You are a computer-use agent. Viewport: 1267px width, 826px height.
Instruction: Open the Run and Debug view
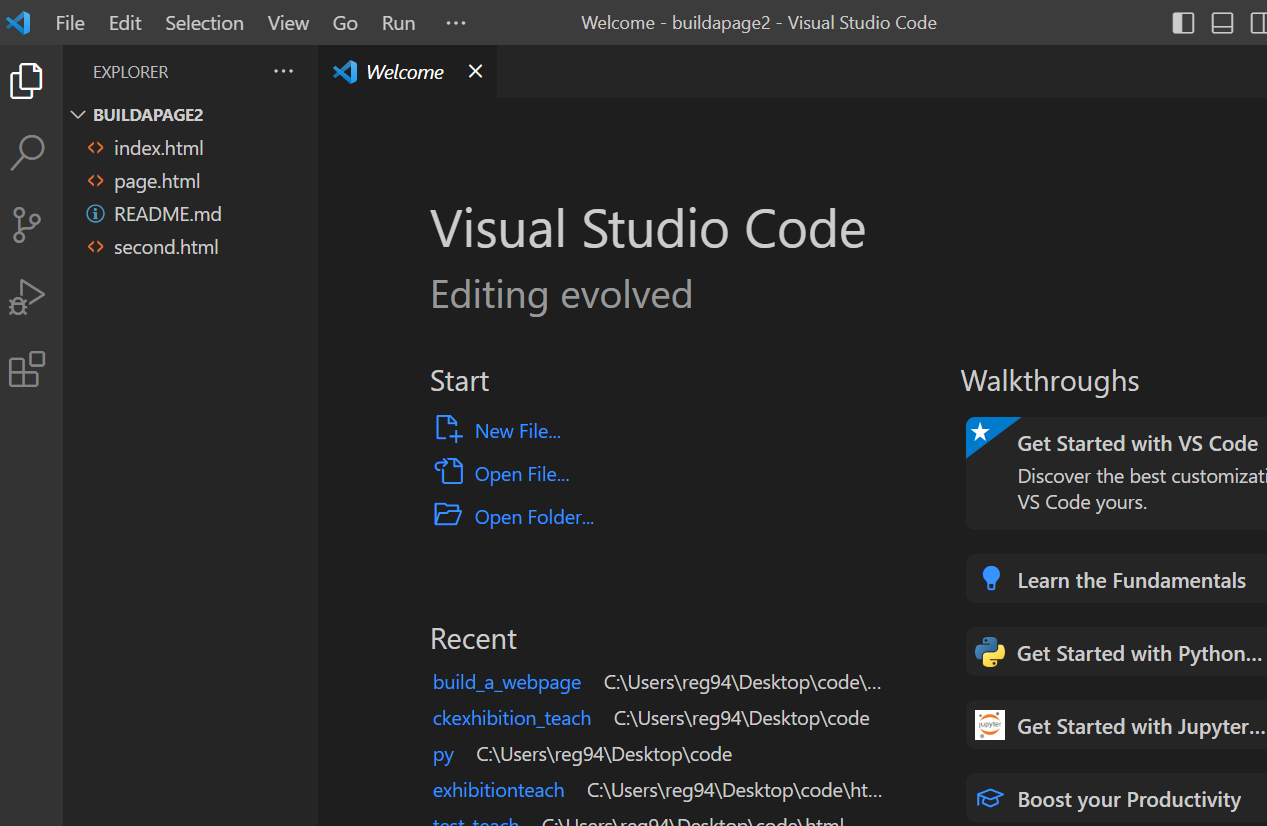tap(27, 298)
